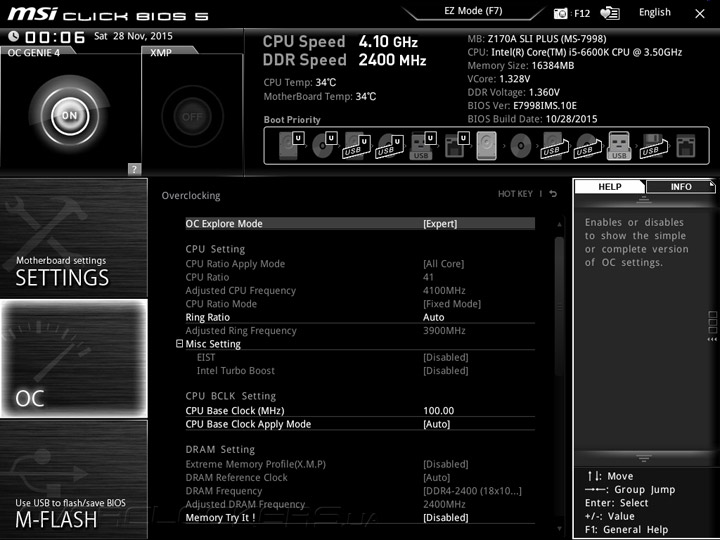720x540 pixels.
Task: Click the back arrow beside HOT KEY
Action: coord(553,194)
